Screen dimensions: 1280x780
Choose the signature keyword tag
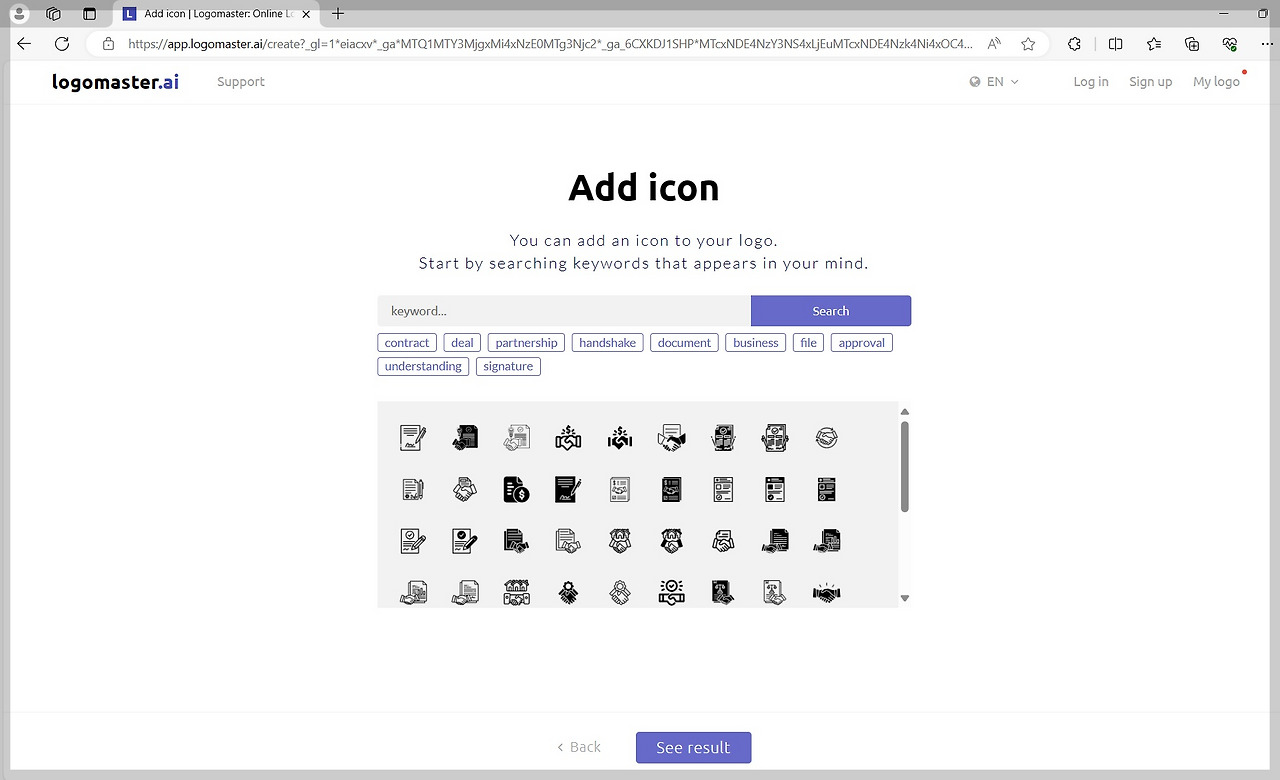pos(508,367)
